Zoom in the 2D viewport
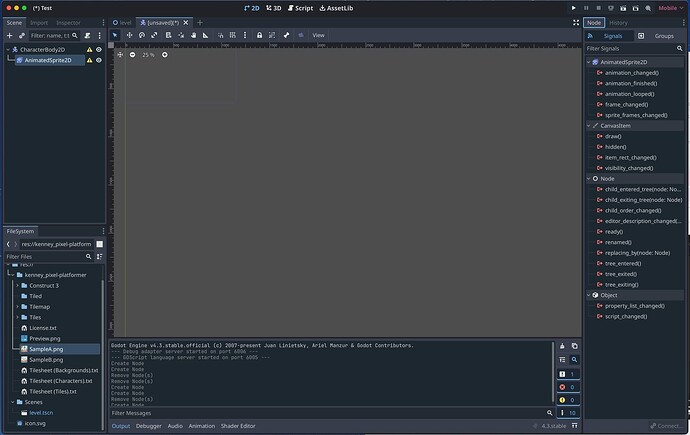690x435 pixels. [x=165, y=55]
